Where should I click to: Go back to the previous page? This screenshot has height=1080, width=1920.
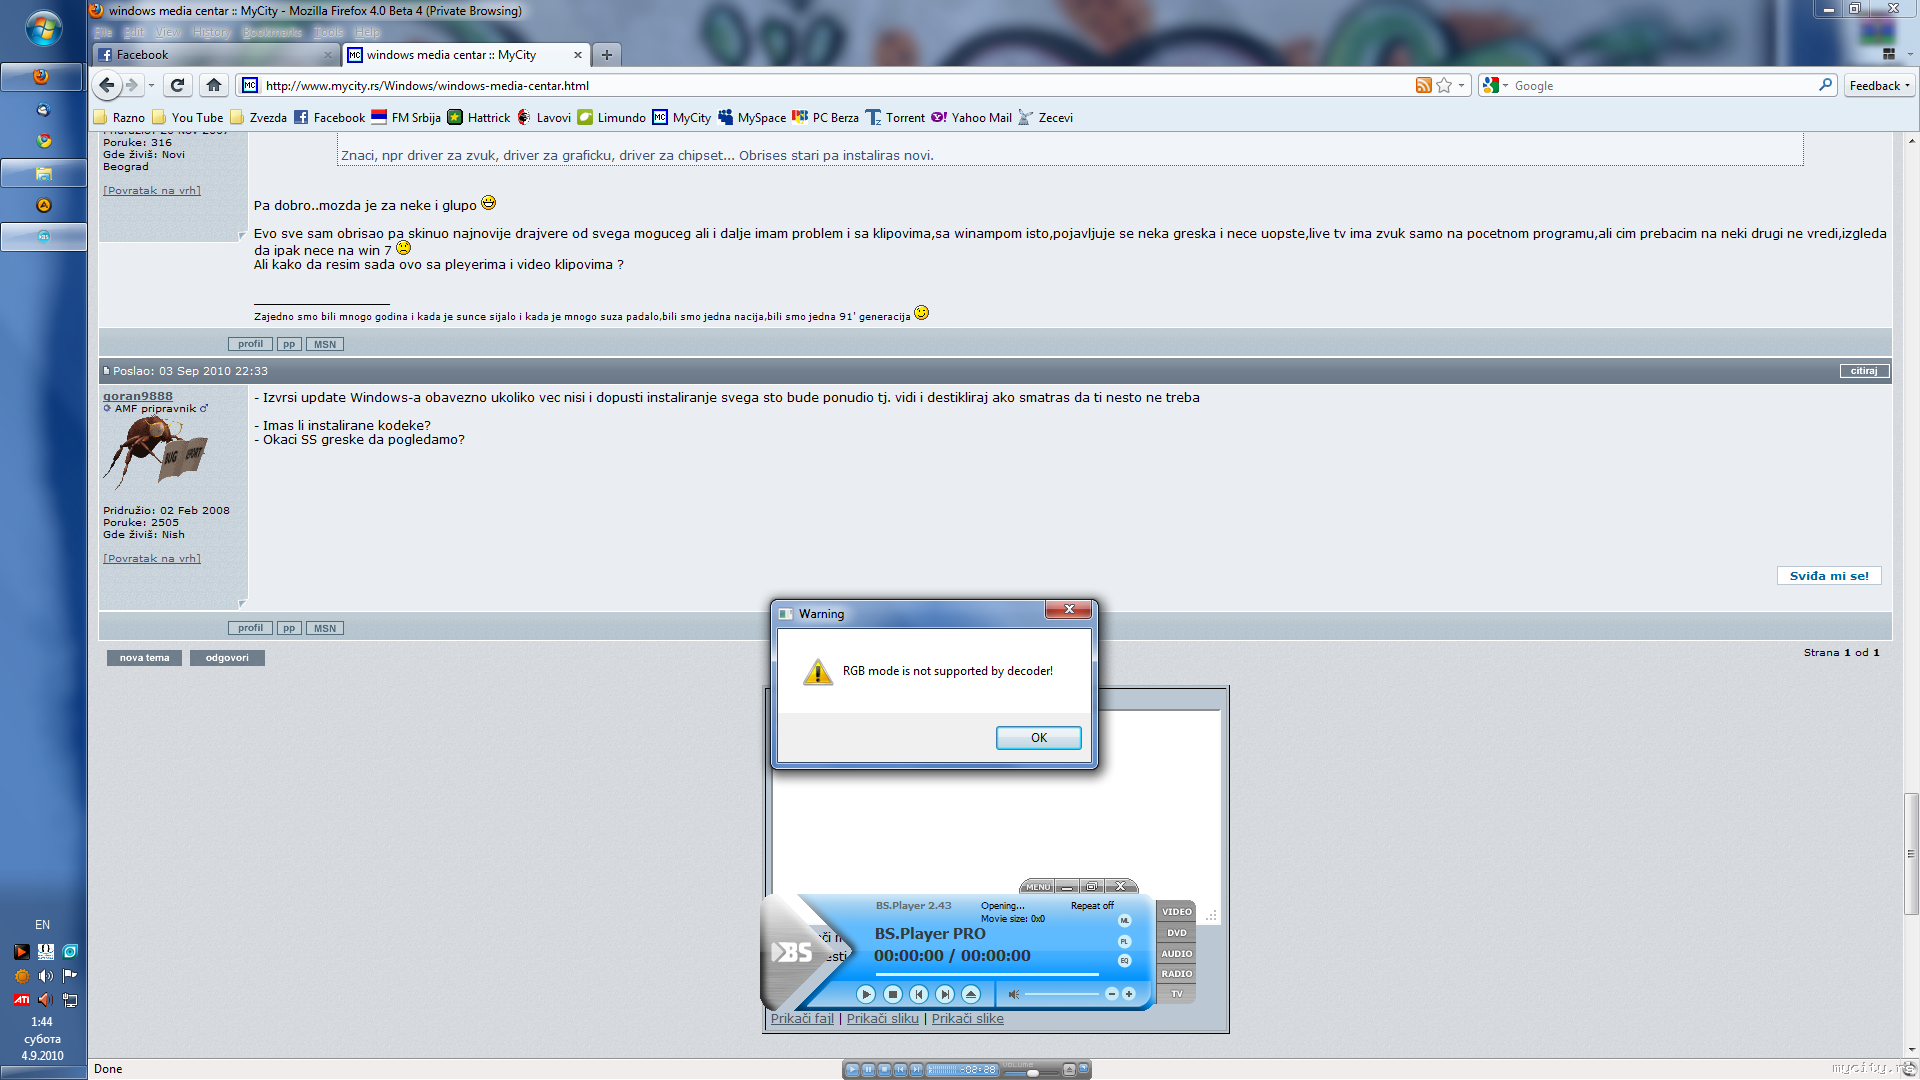(x=107, y=86)
